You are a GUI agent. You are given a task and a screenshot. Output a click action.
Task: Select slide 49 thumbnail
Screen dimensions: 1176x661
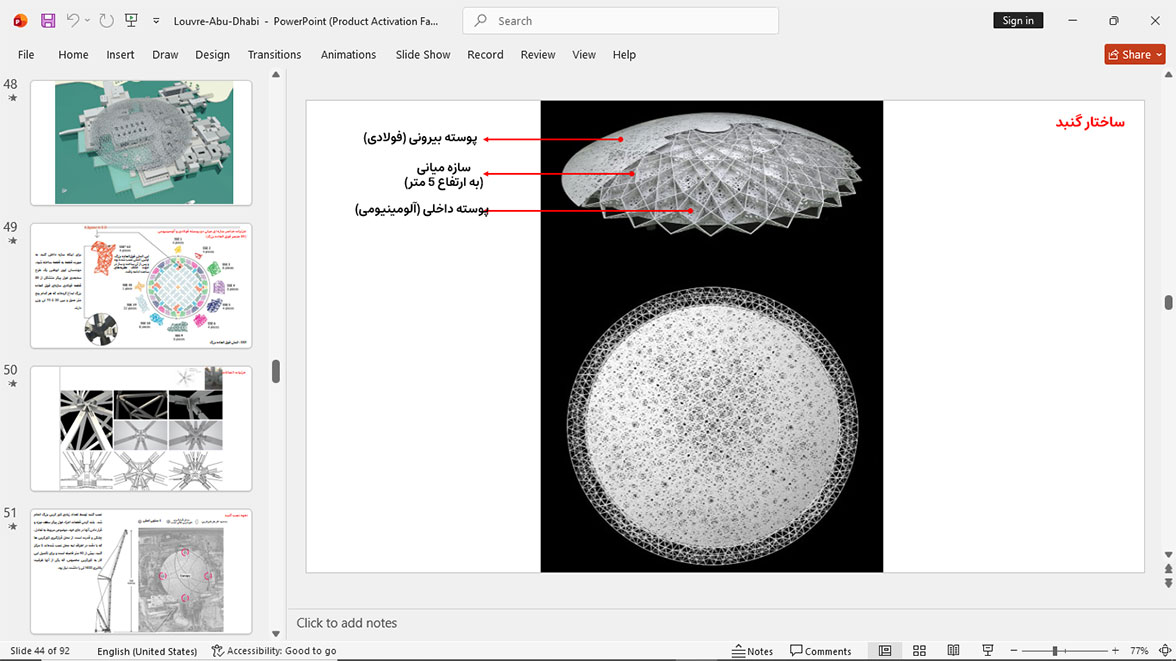[x=141, y=286]
